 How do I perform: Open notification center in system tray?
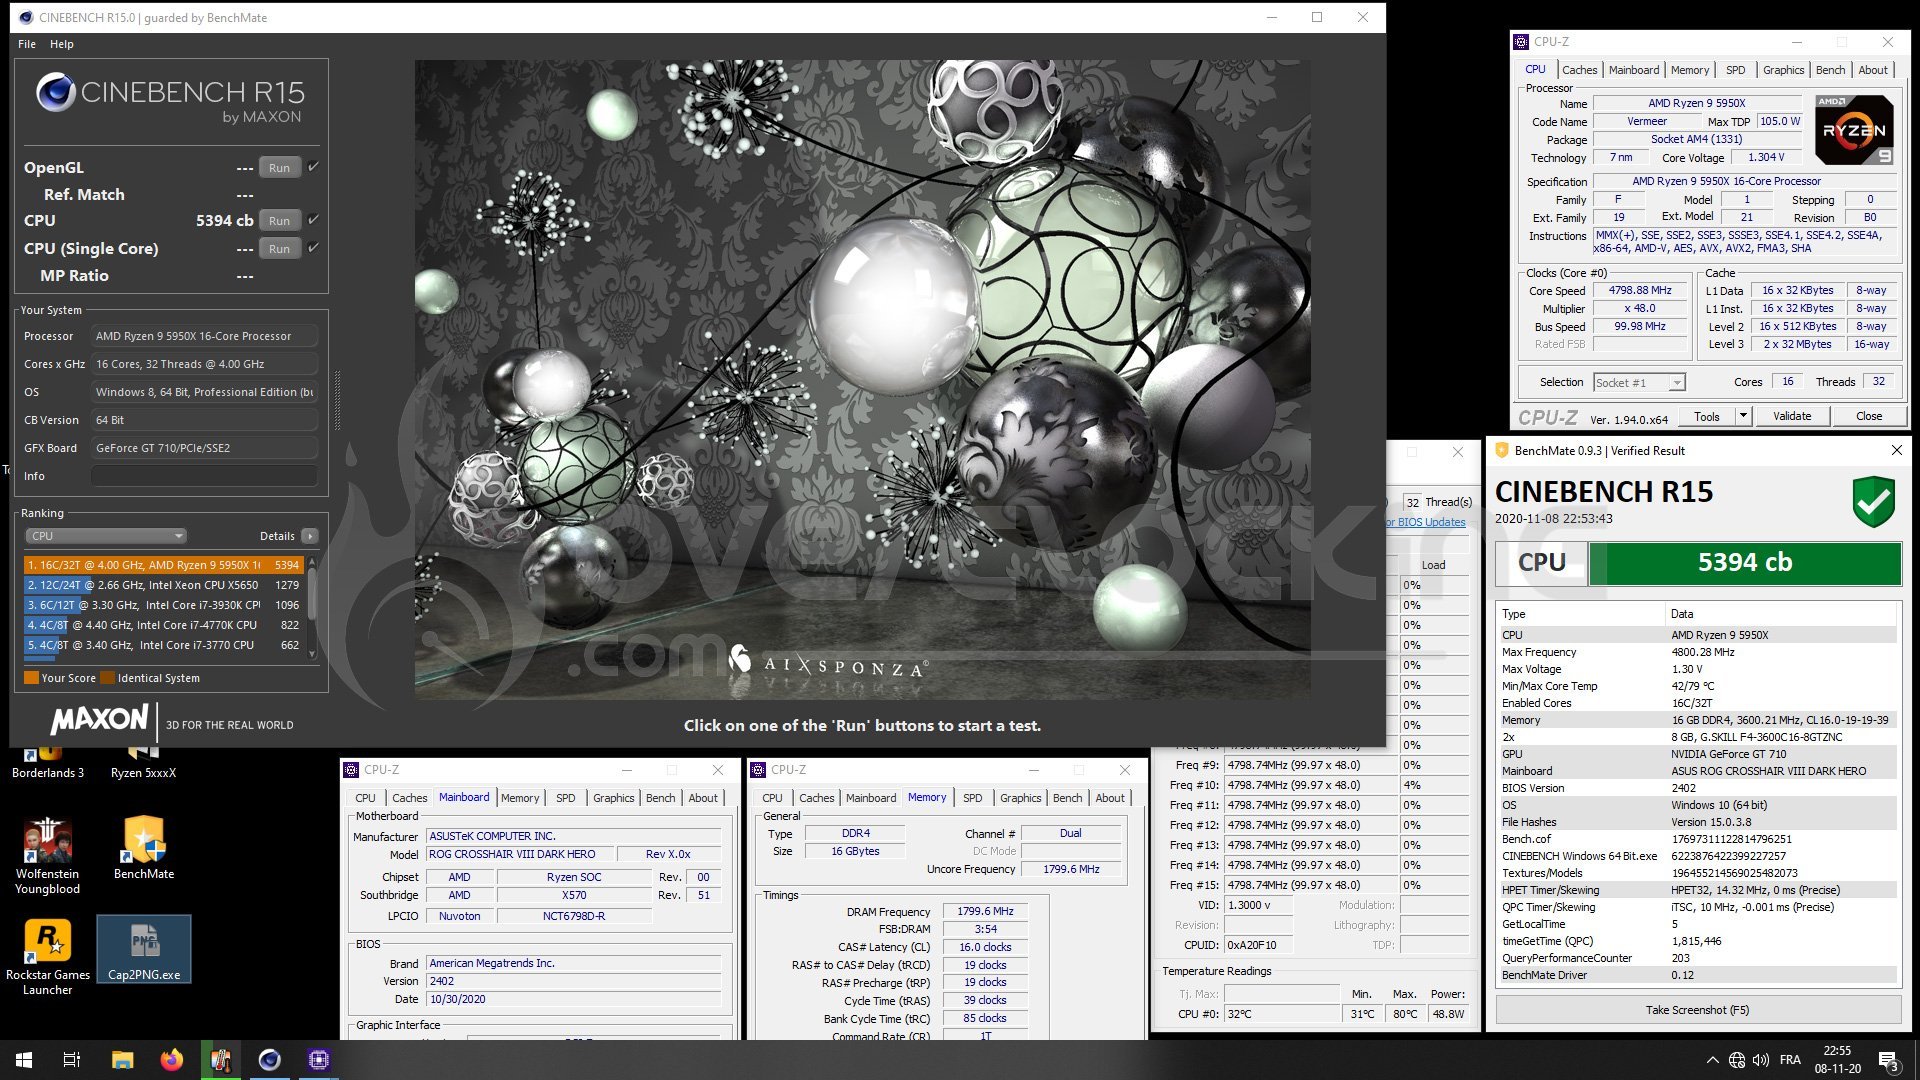point(1889,1061)
